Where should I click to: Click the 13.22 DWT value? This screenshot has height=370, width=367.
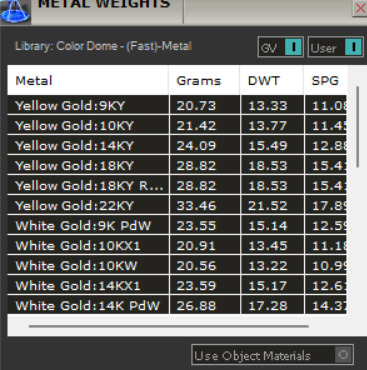tap(268, 266)
